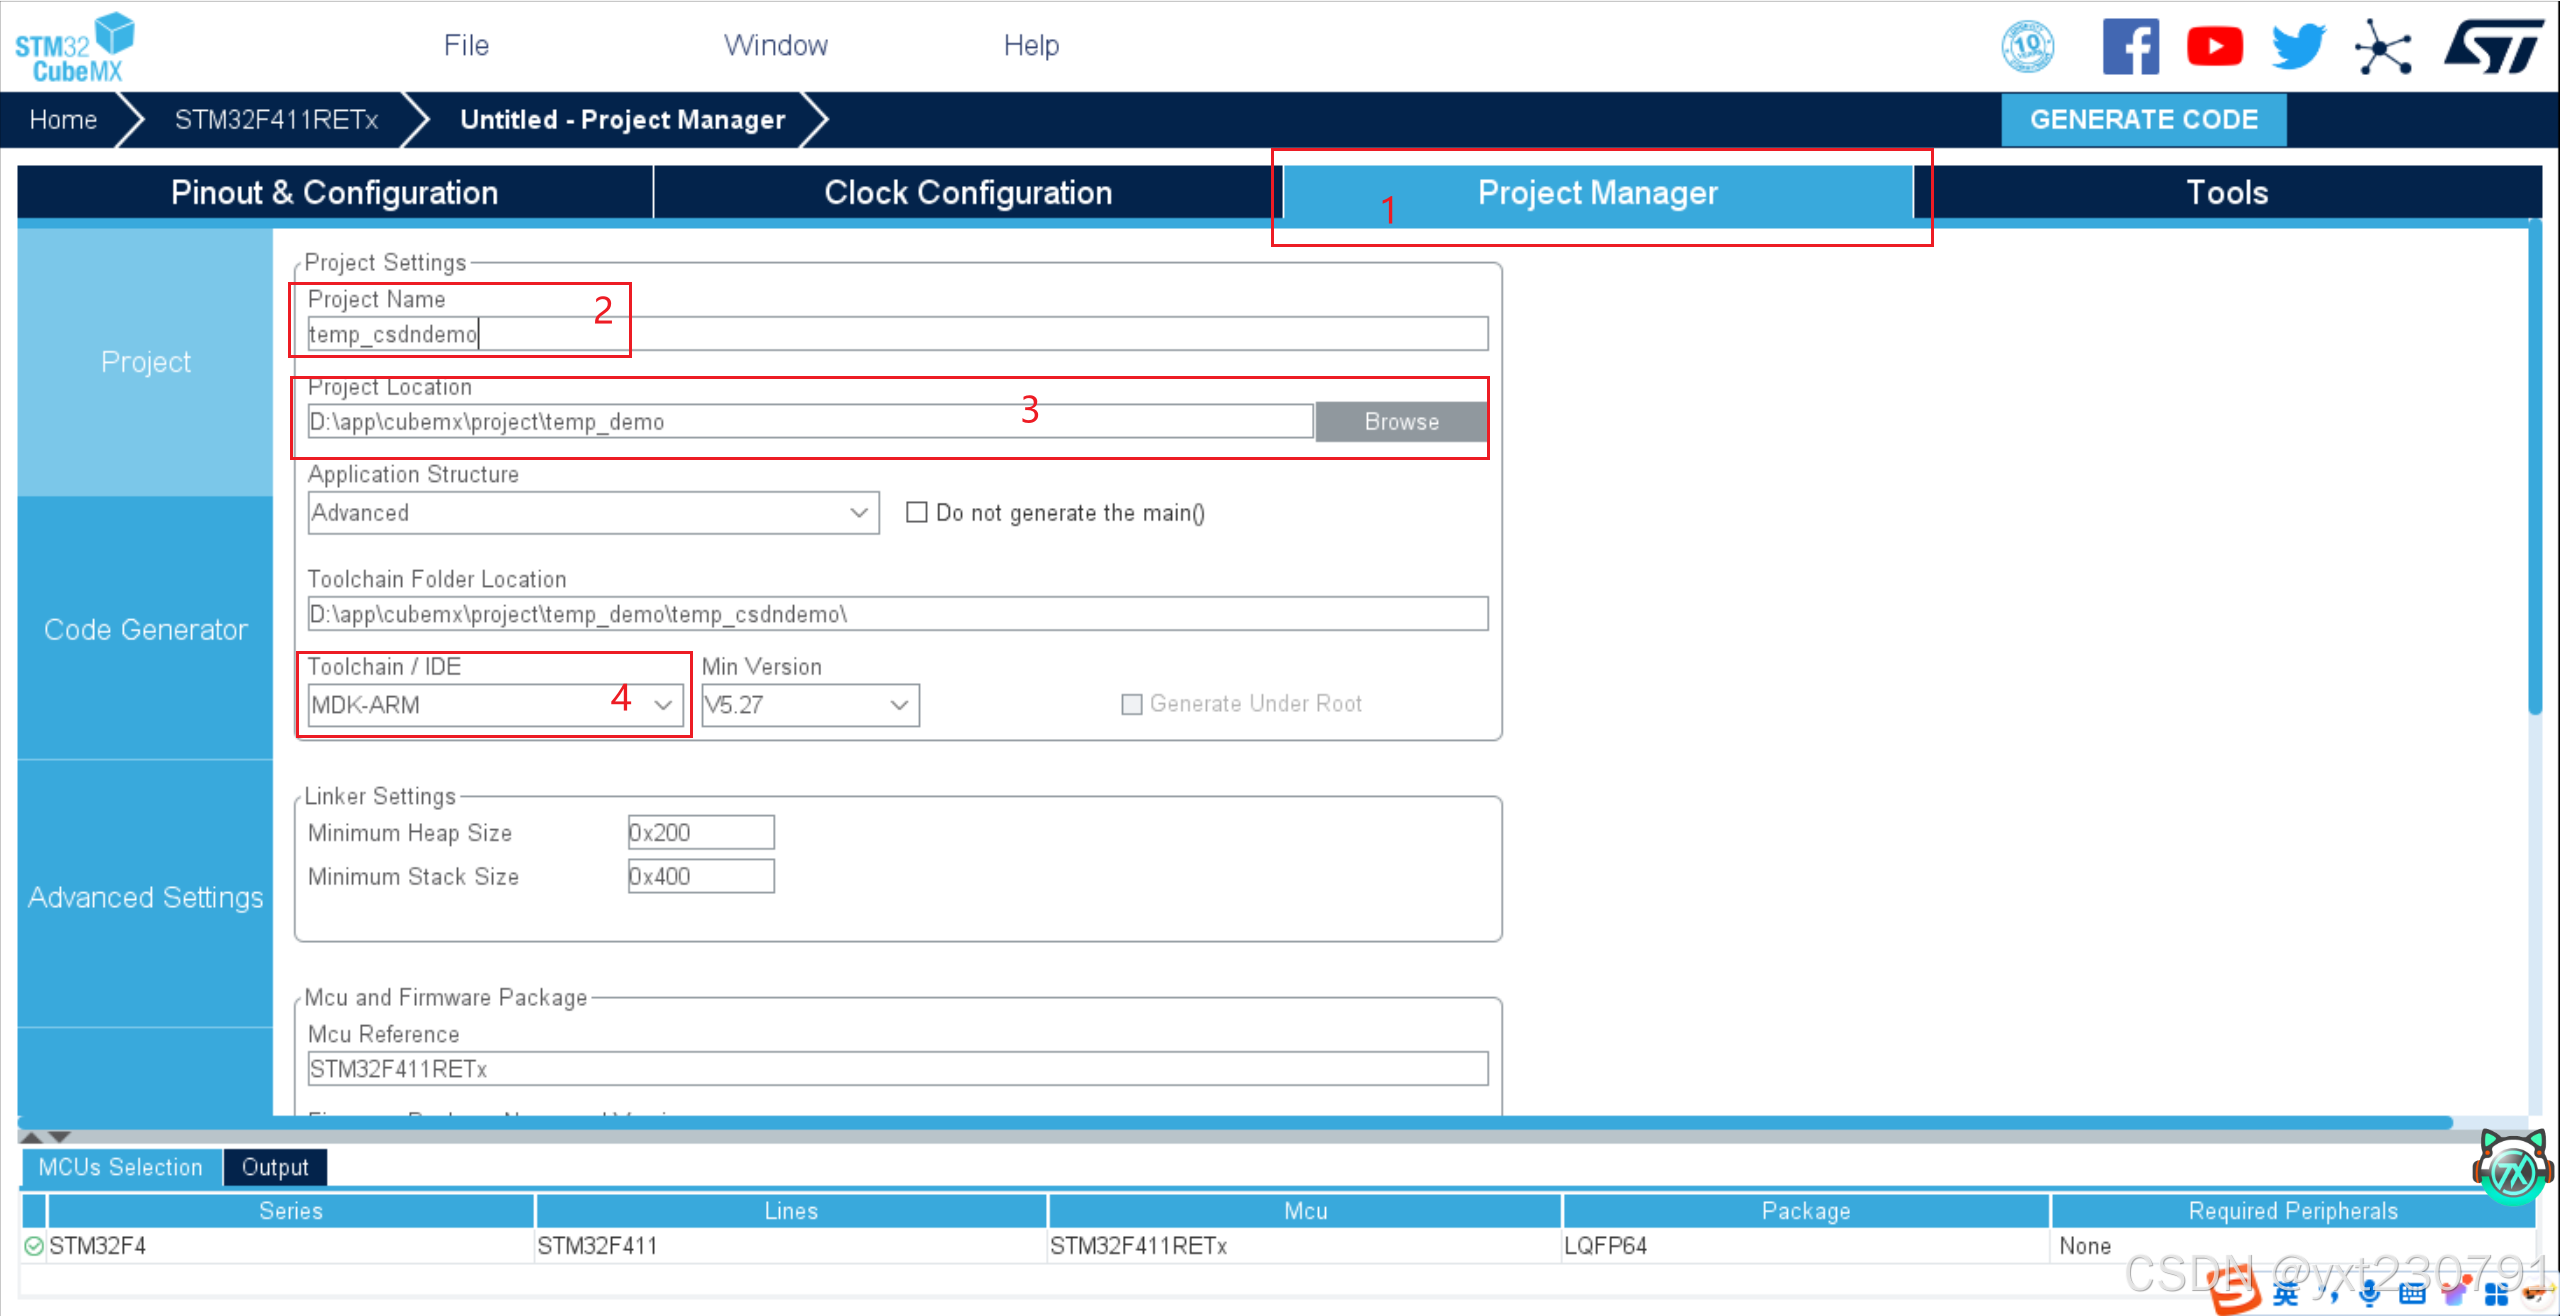Image resolution: width=2560 pixels, height=1316 pixels.
Task: Click the Twitter bird icon
Action: pyautogui.click(x=2298, y=47)
